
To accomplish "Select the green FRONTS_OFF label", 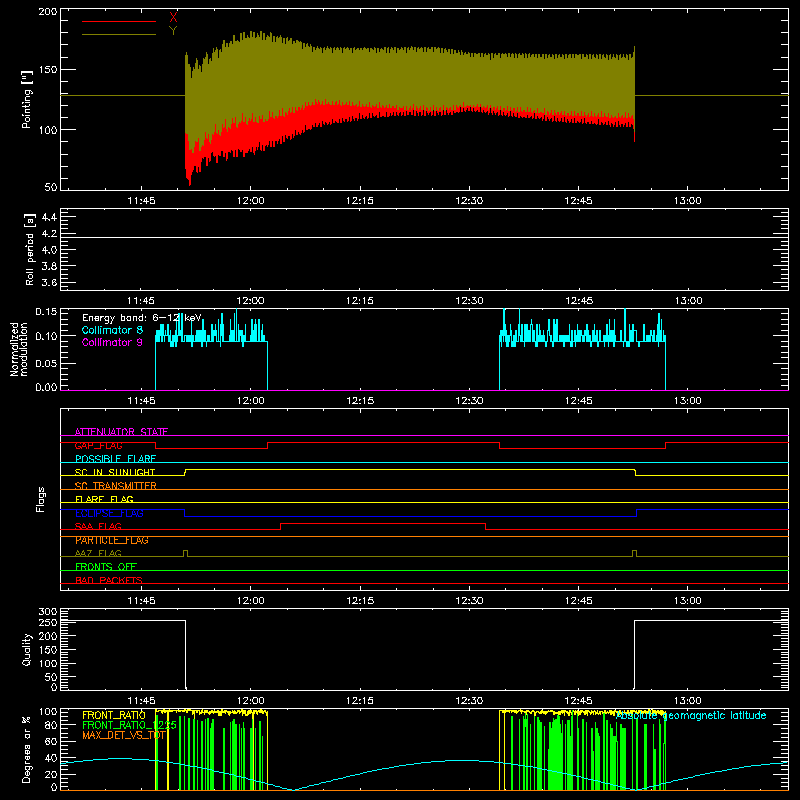I will (x=106, y=567).
